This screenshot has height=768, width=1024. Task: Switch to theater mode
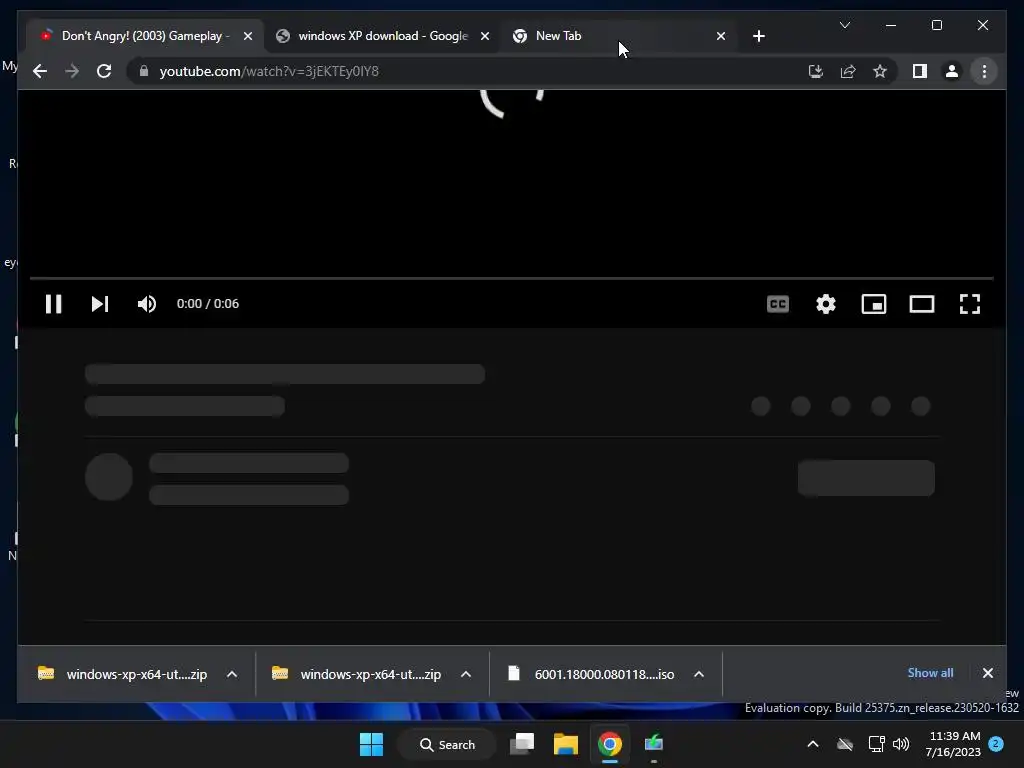tap(921, 304)
